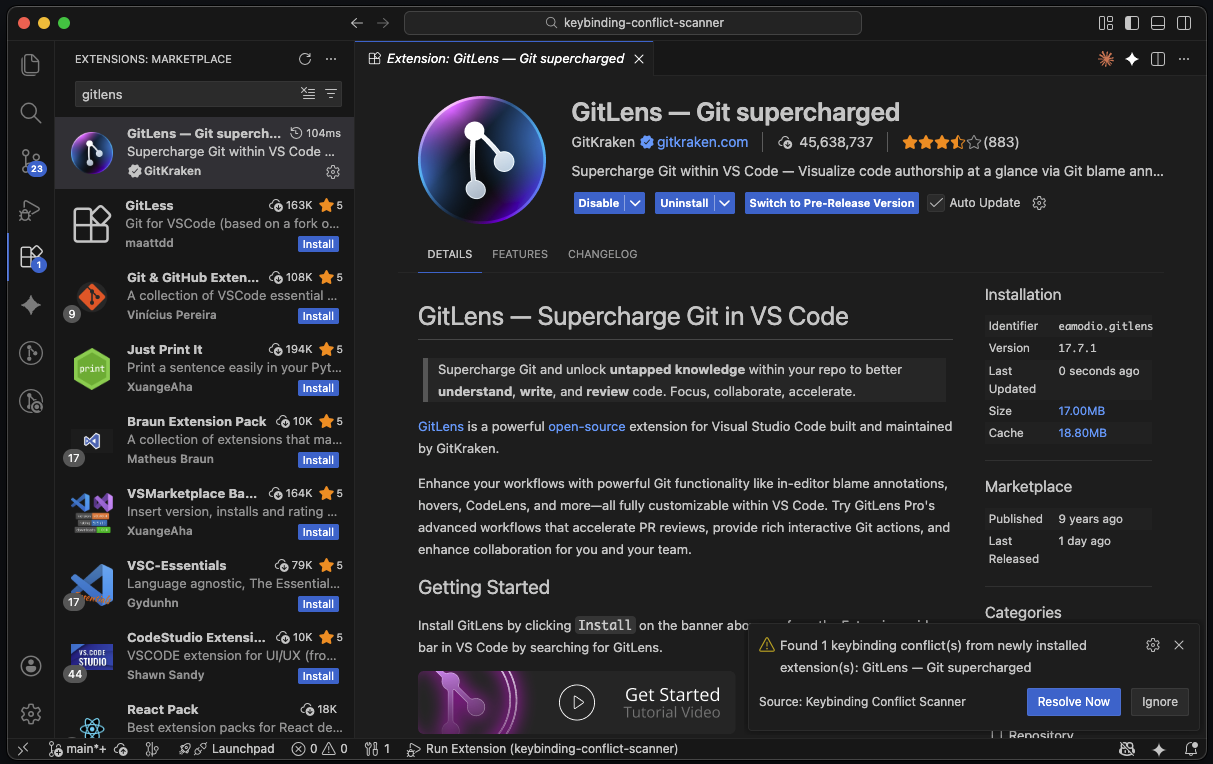The height and width of the screenshot is (764, 1213).
Task: Click Resolve Now in the notification
Action: (x=1074, y=702)
